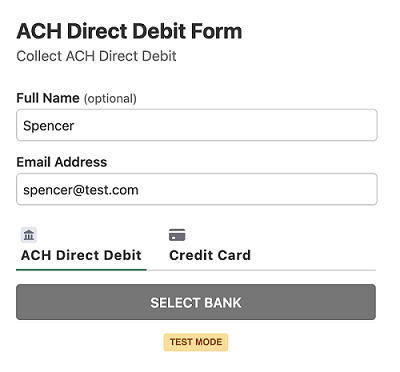Image resolution: width=400 pixels, height=372 pixels.
Task: Click the Collect ACH Direct Debit subtitle
Action: 96,56
